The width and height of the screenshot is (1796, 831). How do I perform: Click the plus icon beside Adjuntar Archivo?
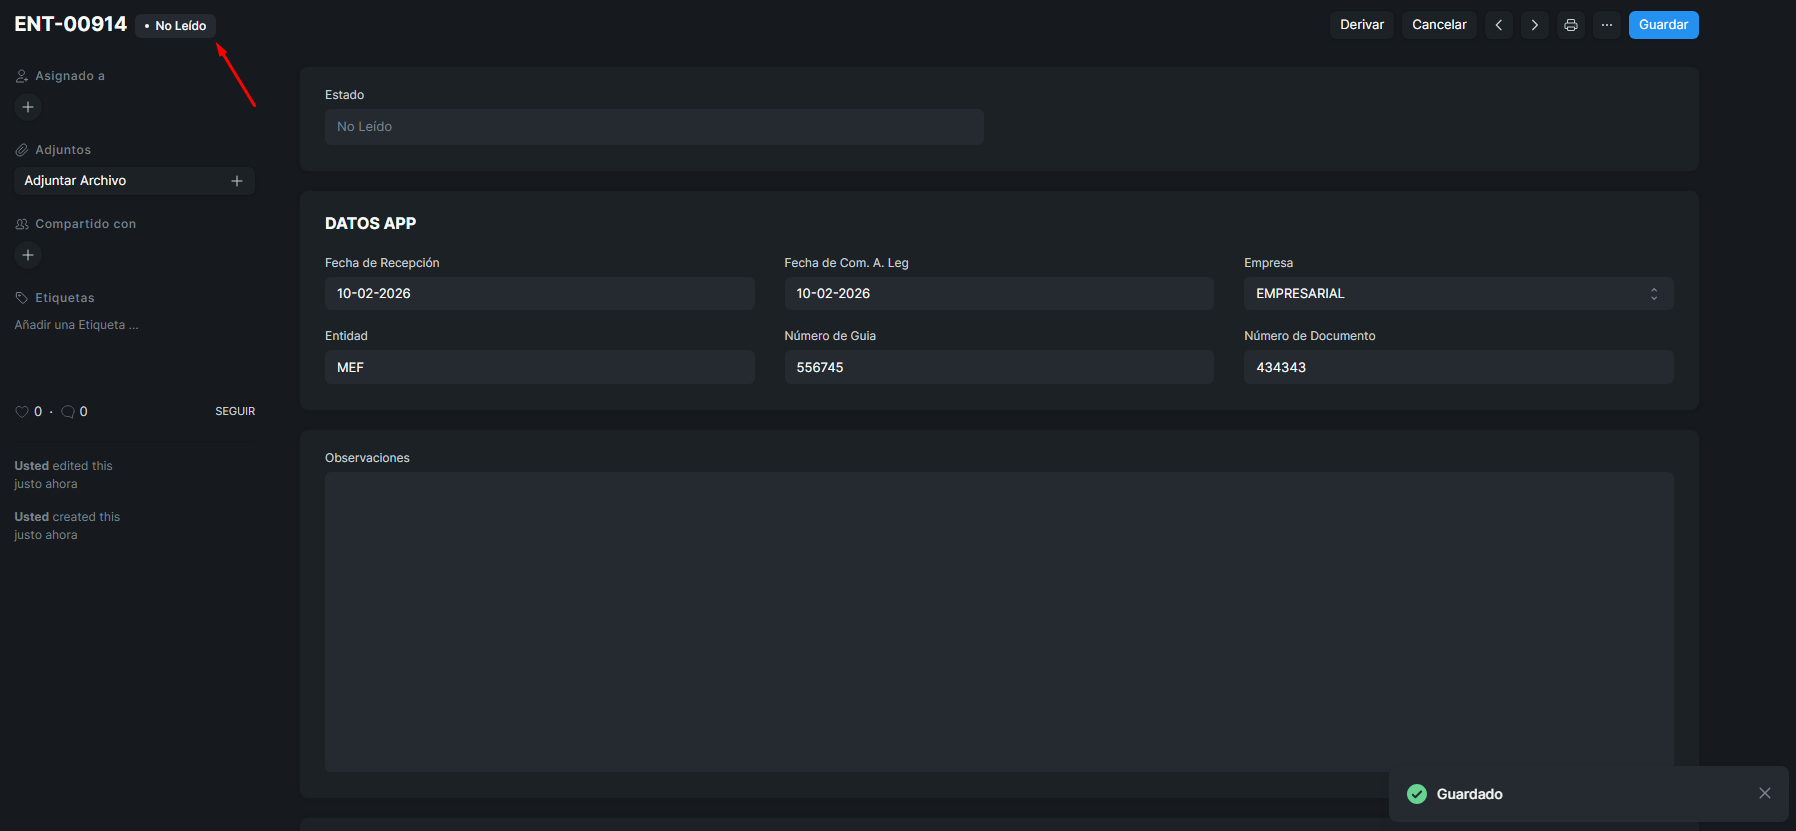click(x=237, y=181)
